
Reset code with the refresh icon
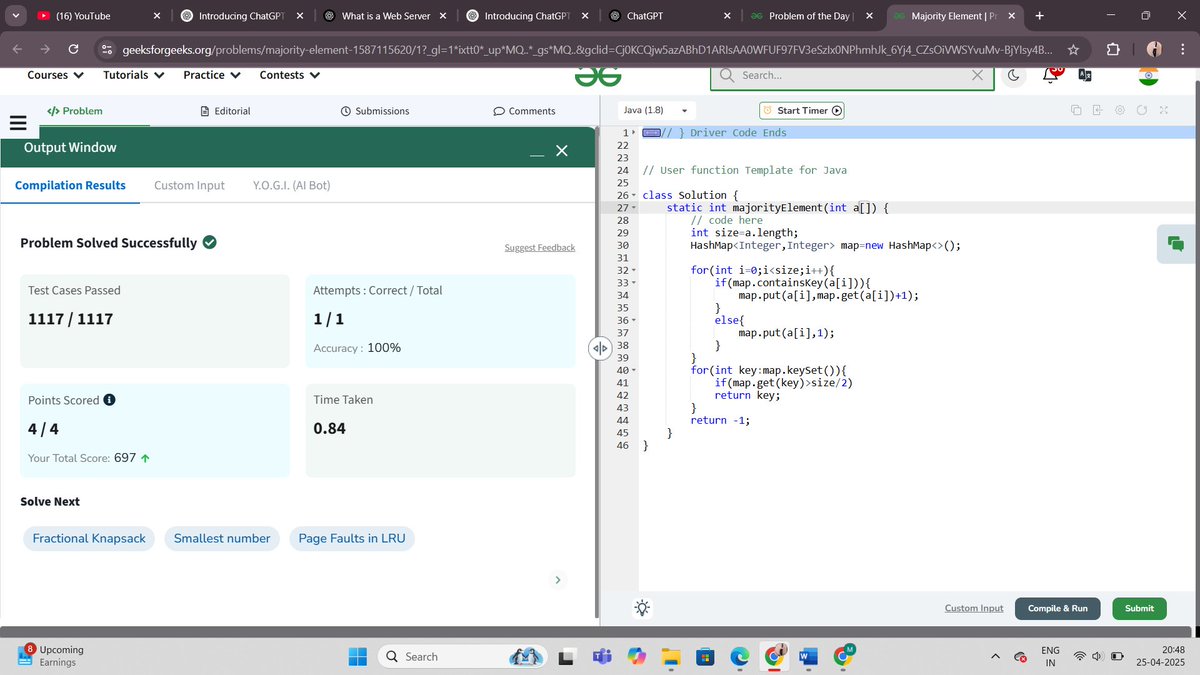coord(1141,110)
